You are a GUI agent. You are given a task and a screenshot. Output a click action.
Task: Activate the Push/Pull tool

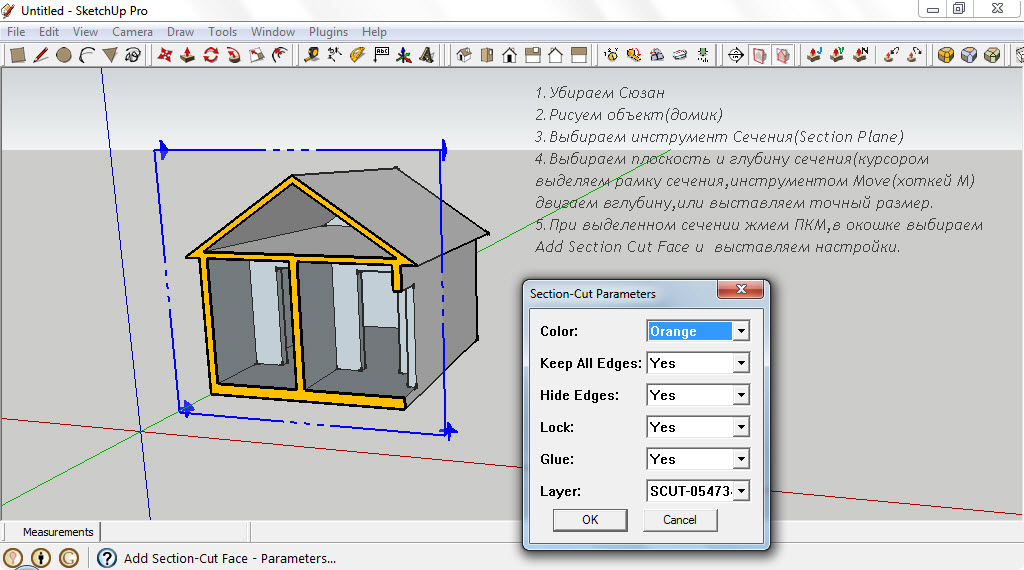[x=187, y=55]
